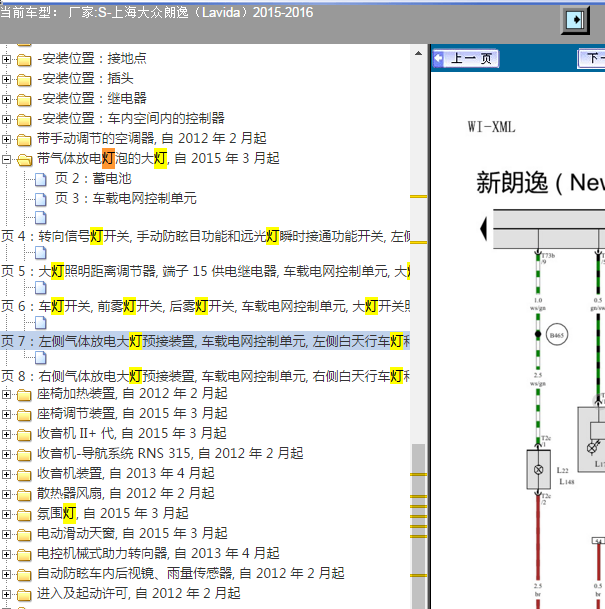Click folder icon of 收音机 II+ 代
The height and width of the screenshot is (609, 605).
click(24, 435)
